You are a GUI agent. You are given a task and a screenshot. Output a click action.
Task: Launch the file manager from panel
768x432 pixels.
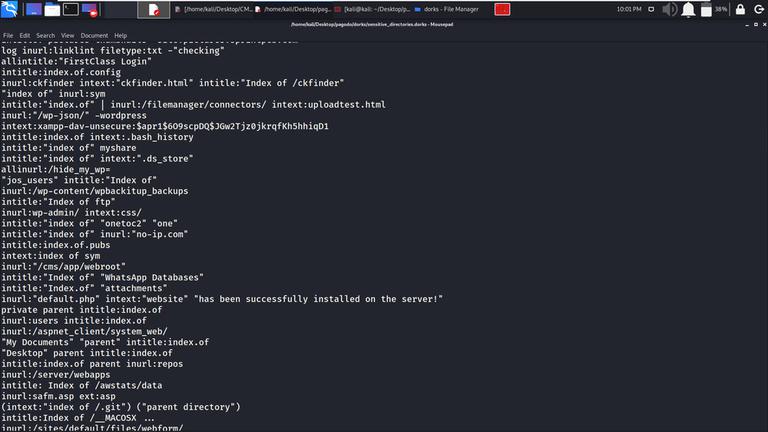click(52, 9)
